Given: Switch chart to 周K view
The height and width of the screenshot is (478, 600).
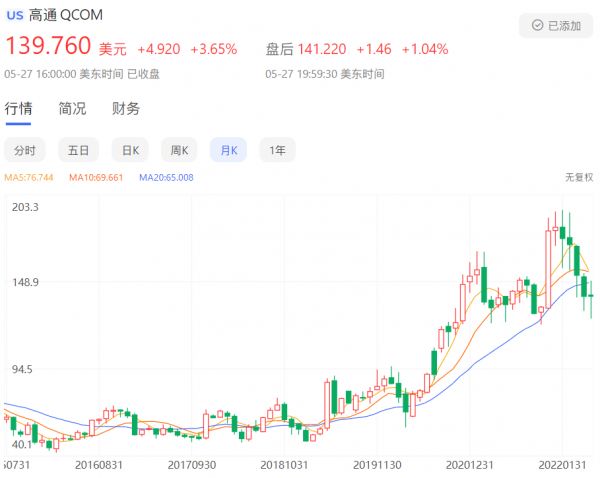Looking at the screenshot, I should coord(180,151).
